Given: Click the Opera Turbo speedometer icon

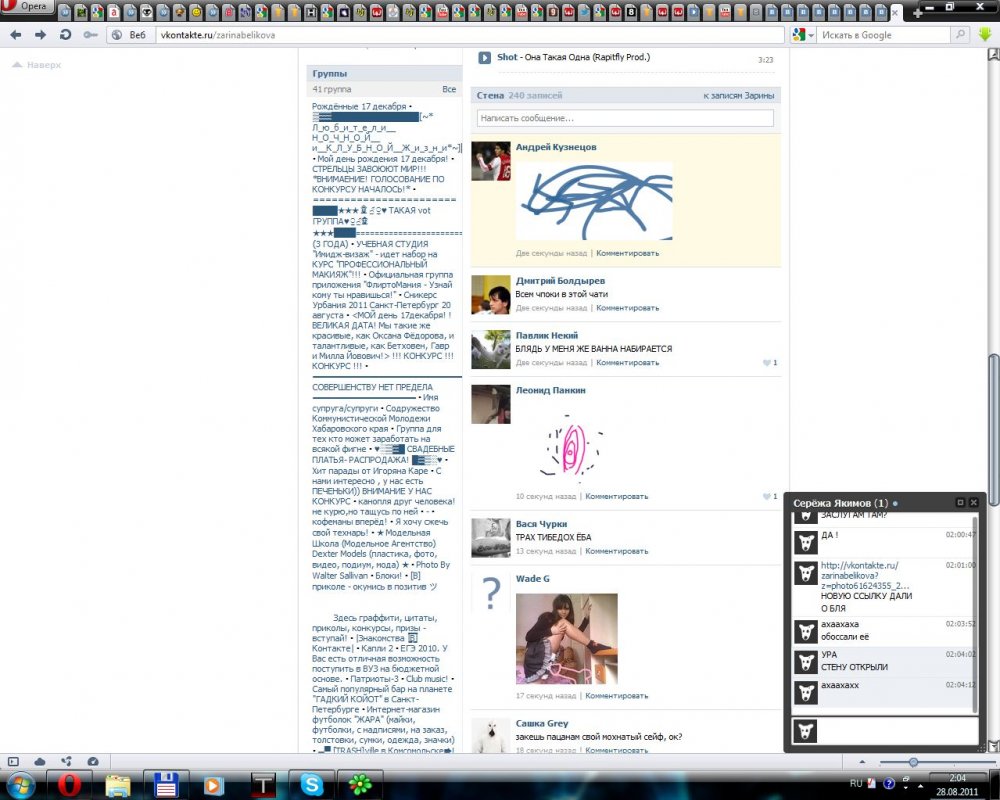Looking at the screenshot, I should click(x=92, y=762).
